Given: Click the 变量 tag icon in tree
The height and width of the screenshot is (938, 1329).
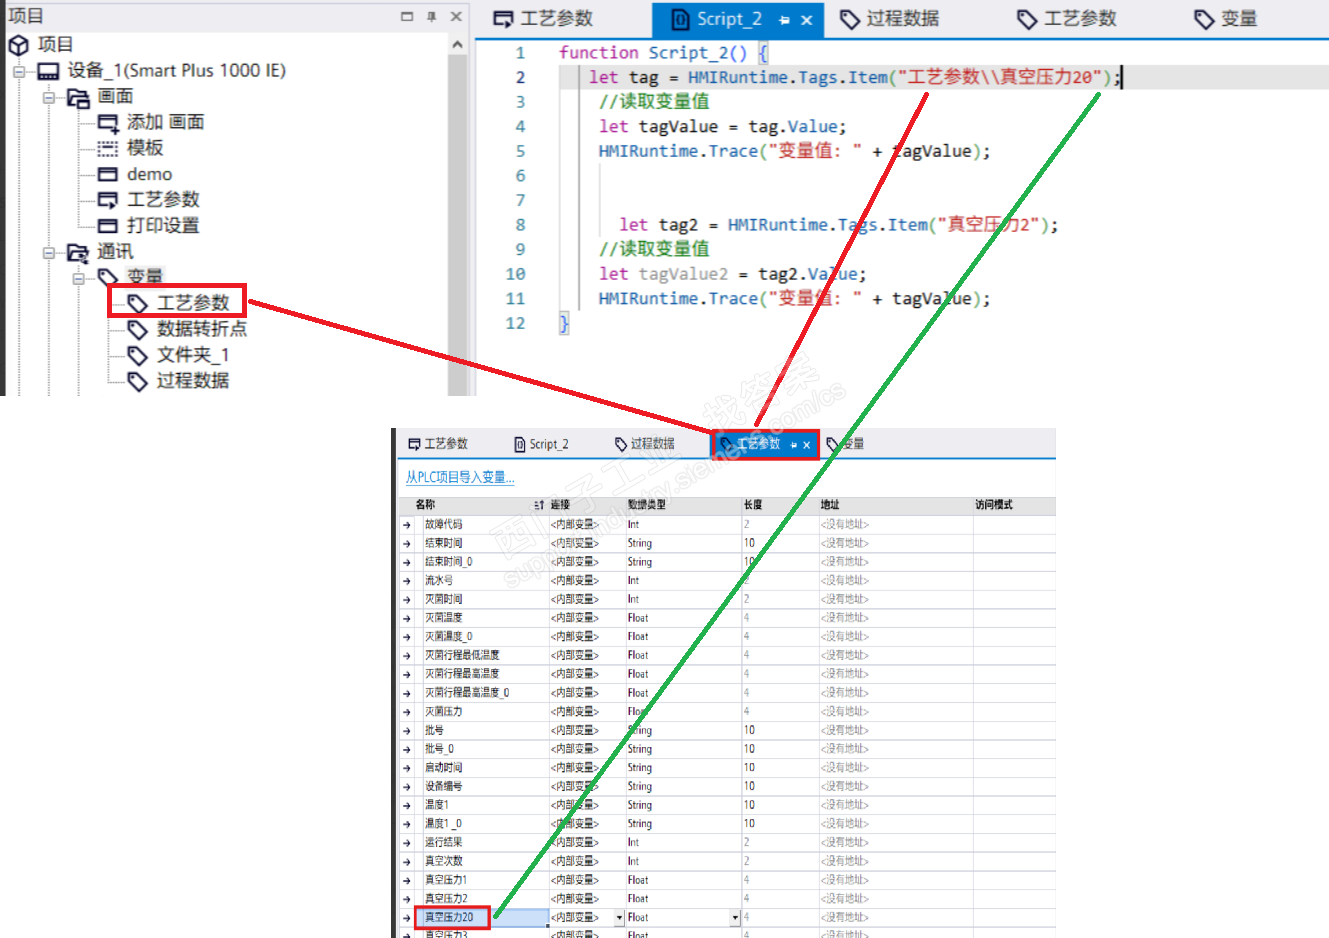Looking at the screenshot, I should 108,277.
